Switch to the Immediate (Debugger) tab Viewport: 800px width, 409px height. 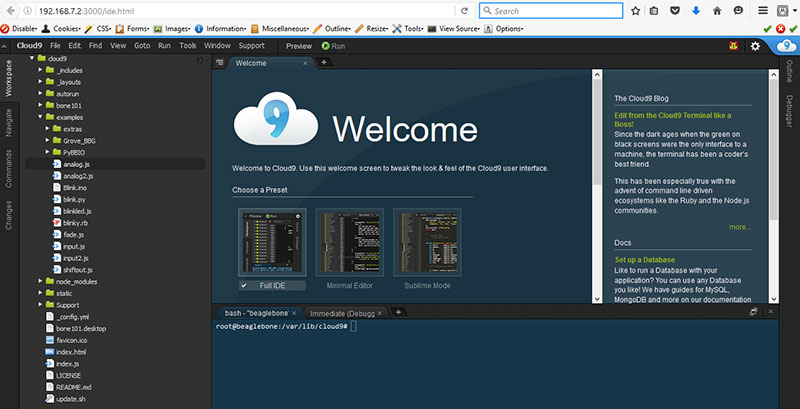tap(342, 312)
